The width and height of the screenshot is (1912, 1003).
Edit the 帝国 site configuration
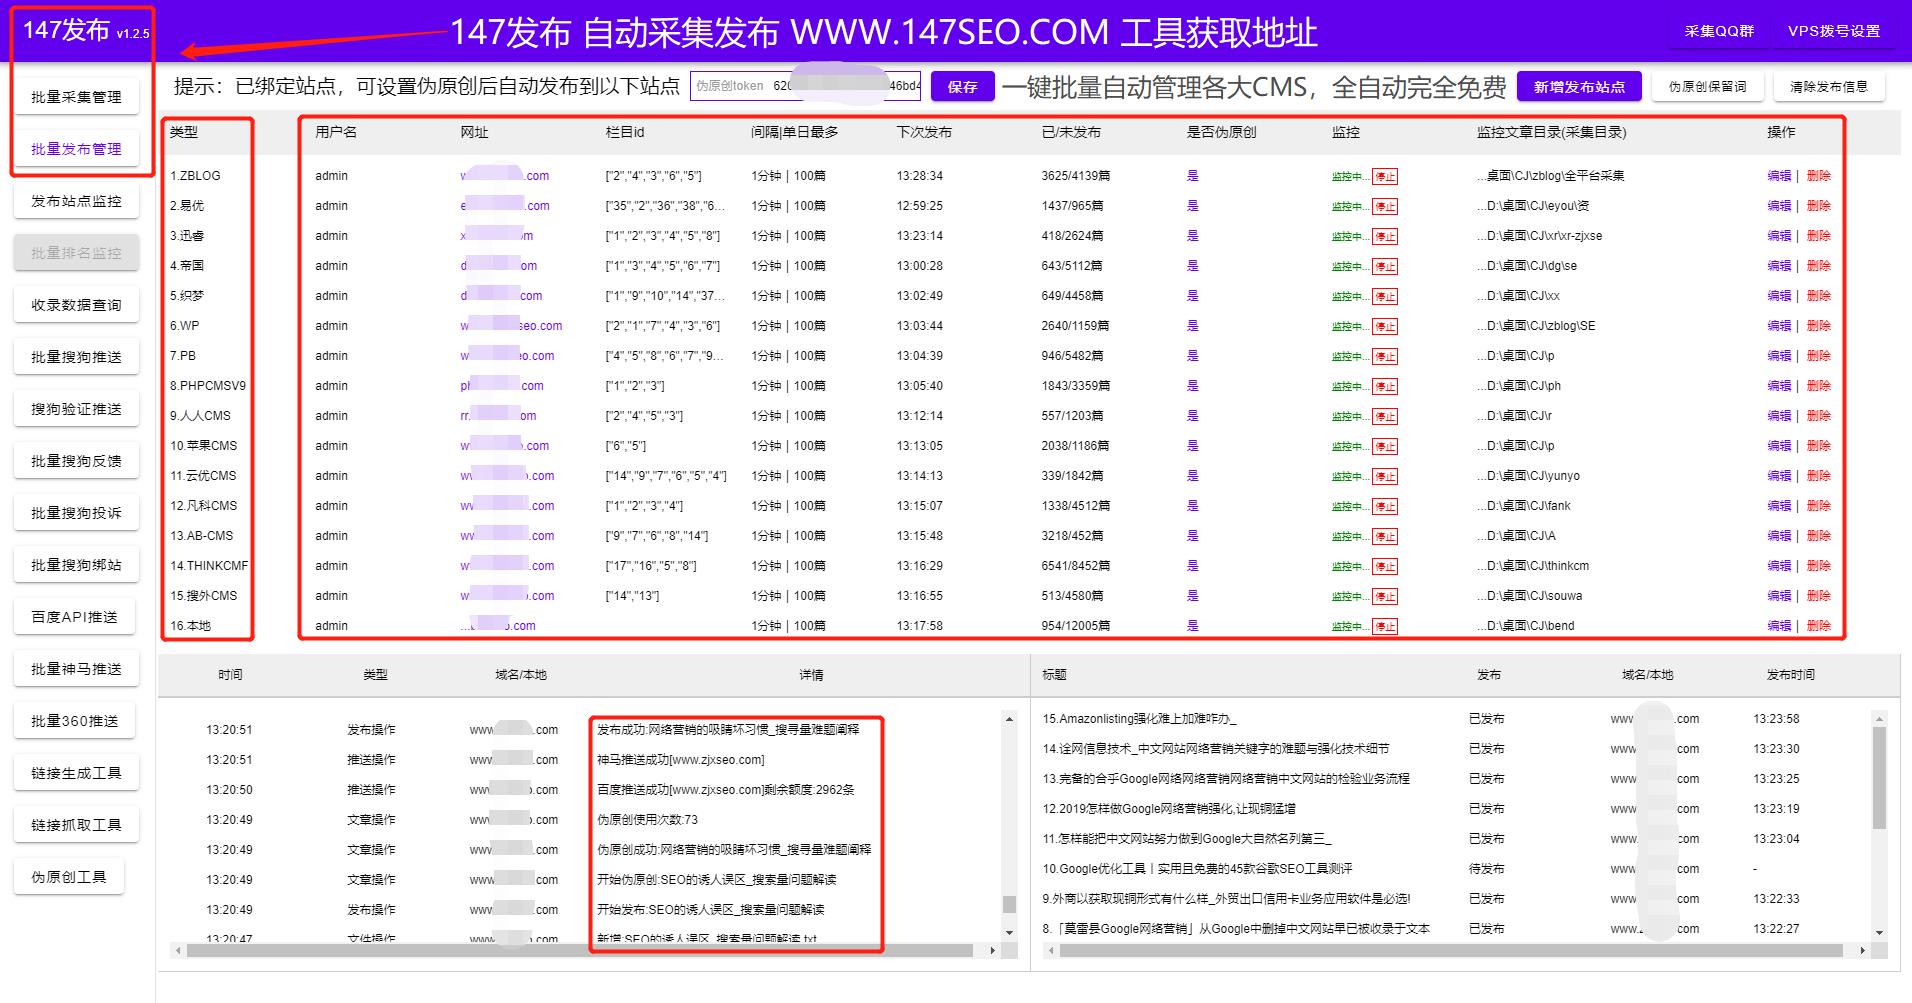point(1781,266)
